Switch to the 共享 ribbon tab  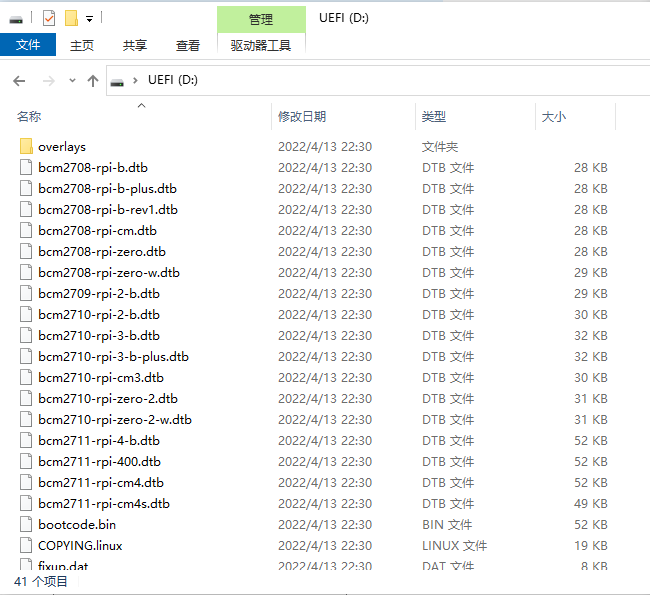click(135, 45)
